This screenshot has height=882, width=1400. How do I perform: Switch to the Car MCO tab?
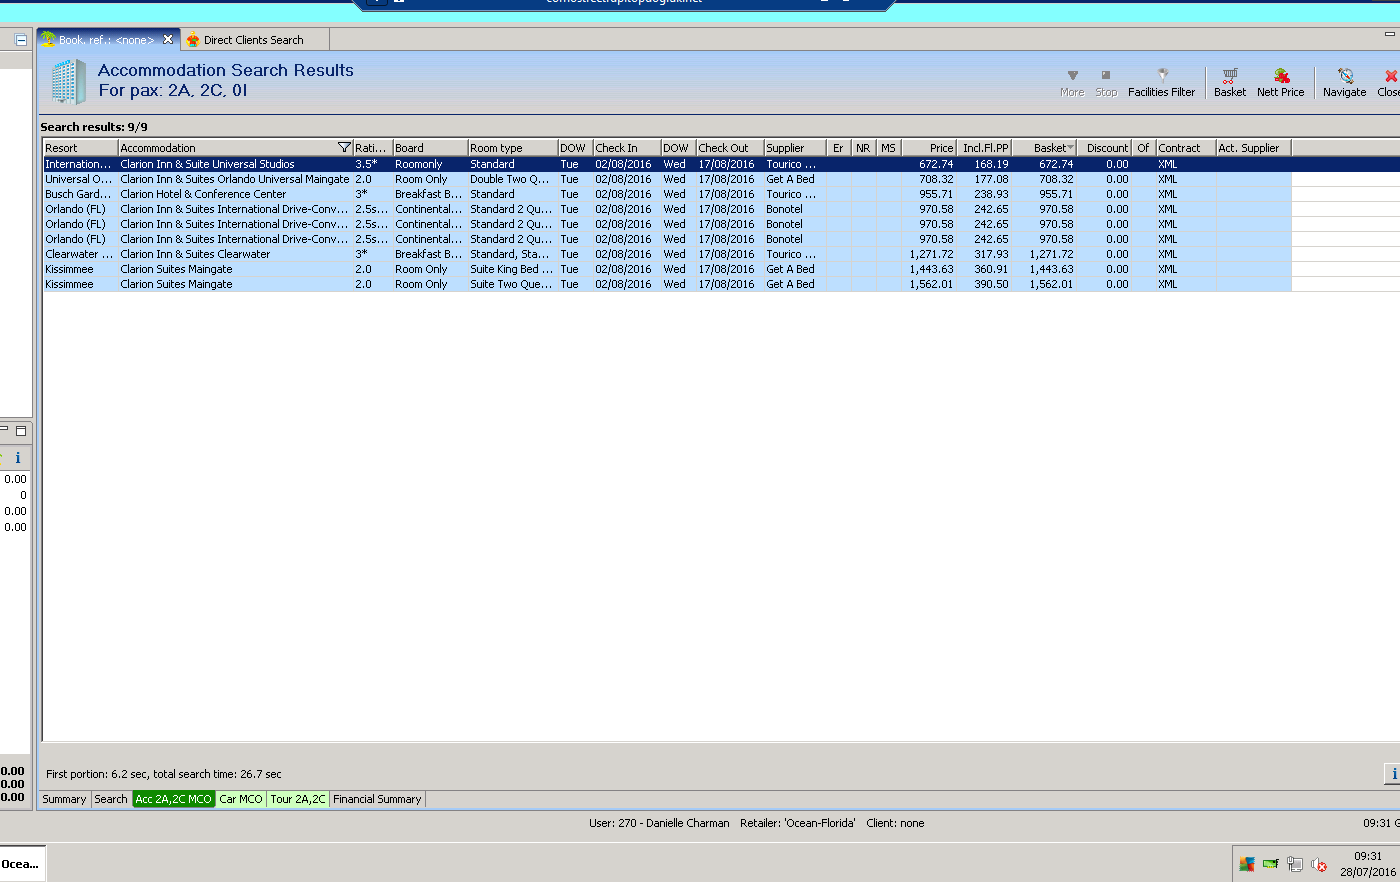click(241, 799)
